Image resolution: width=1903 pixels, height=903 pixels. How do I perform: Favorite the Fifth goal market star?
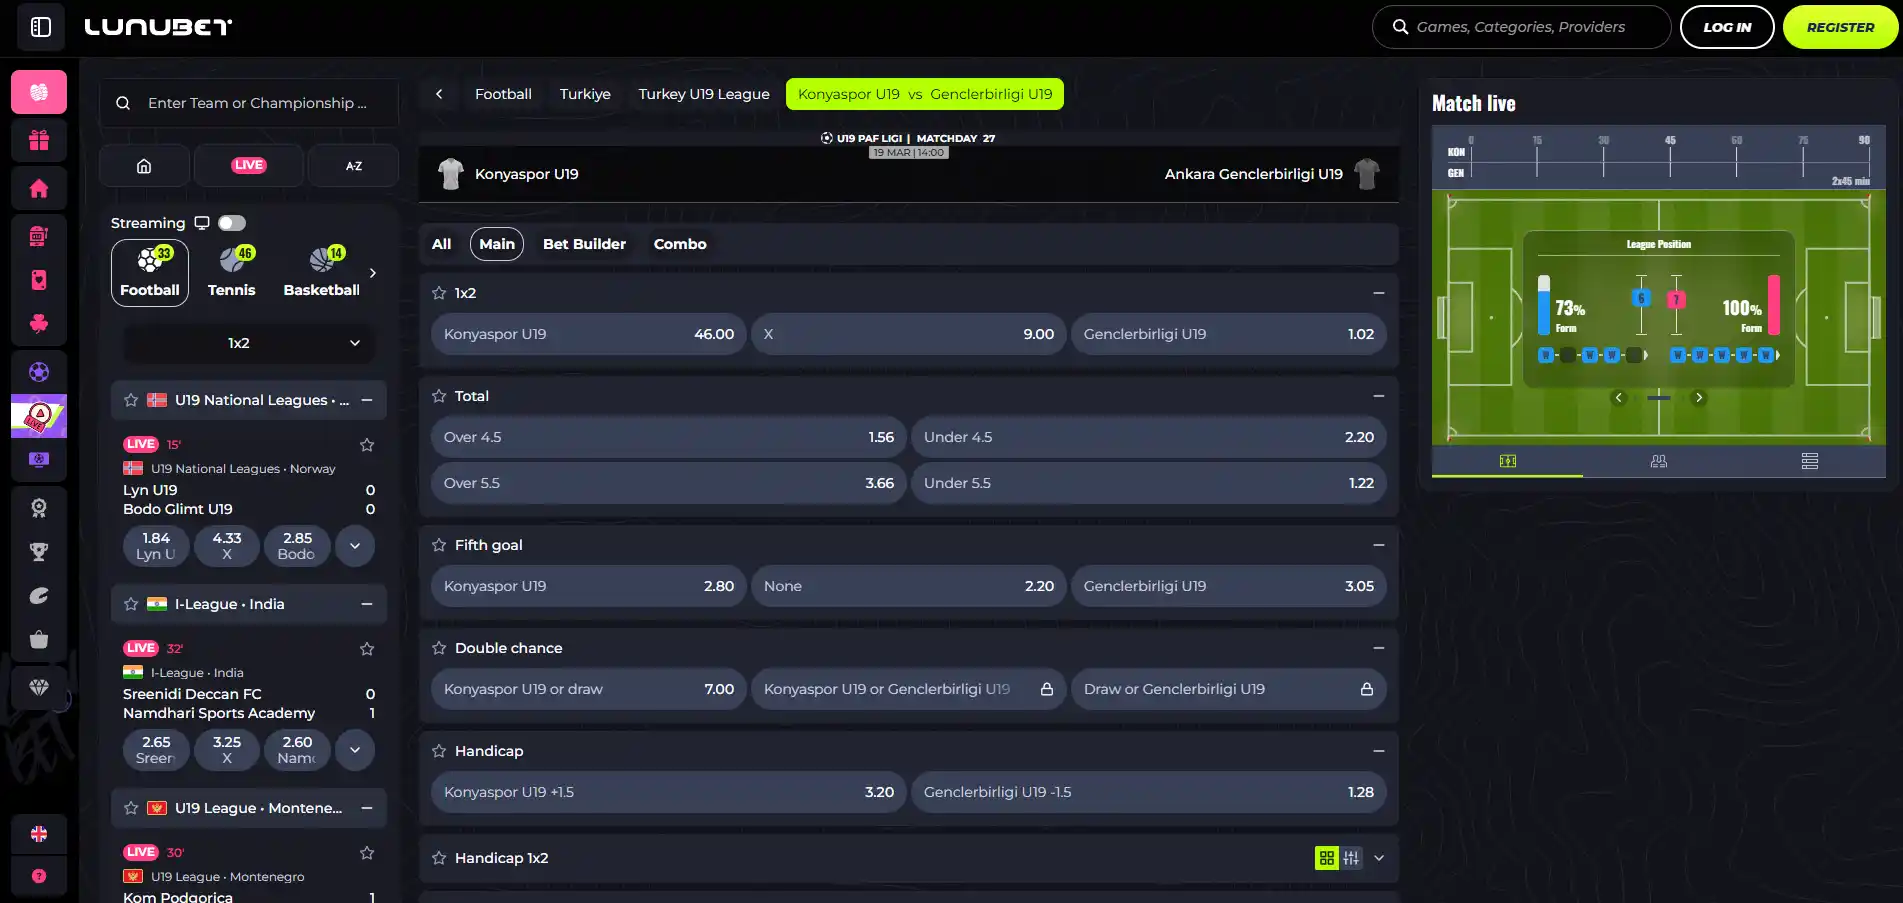click(439, 545)
